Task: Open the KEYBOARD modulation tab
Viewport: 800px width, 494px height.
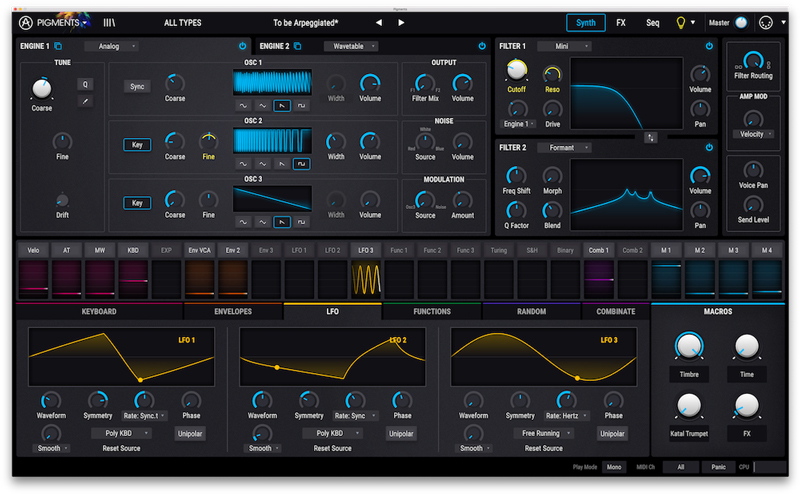Action: pyautogui.click(x=99, y=311)
